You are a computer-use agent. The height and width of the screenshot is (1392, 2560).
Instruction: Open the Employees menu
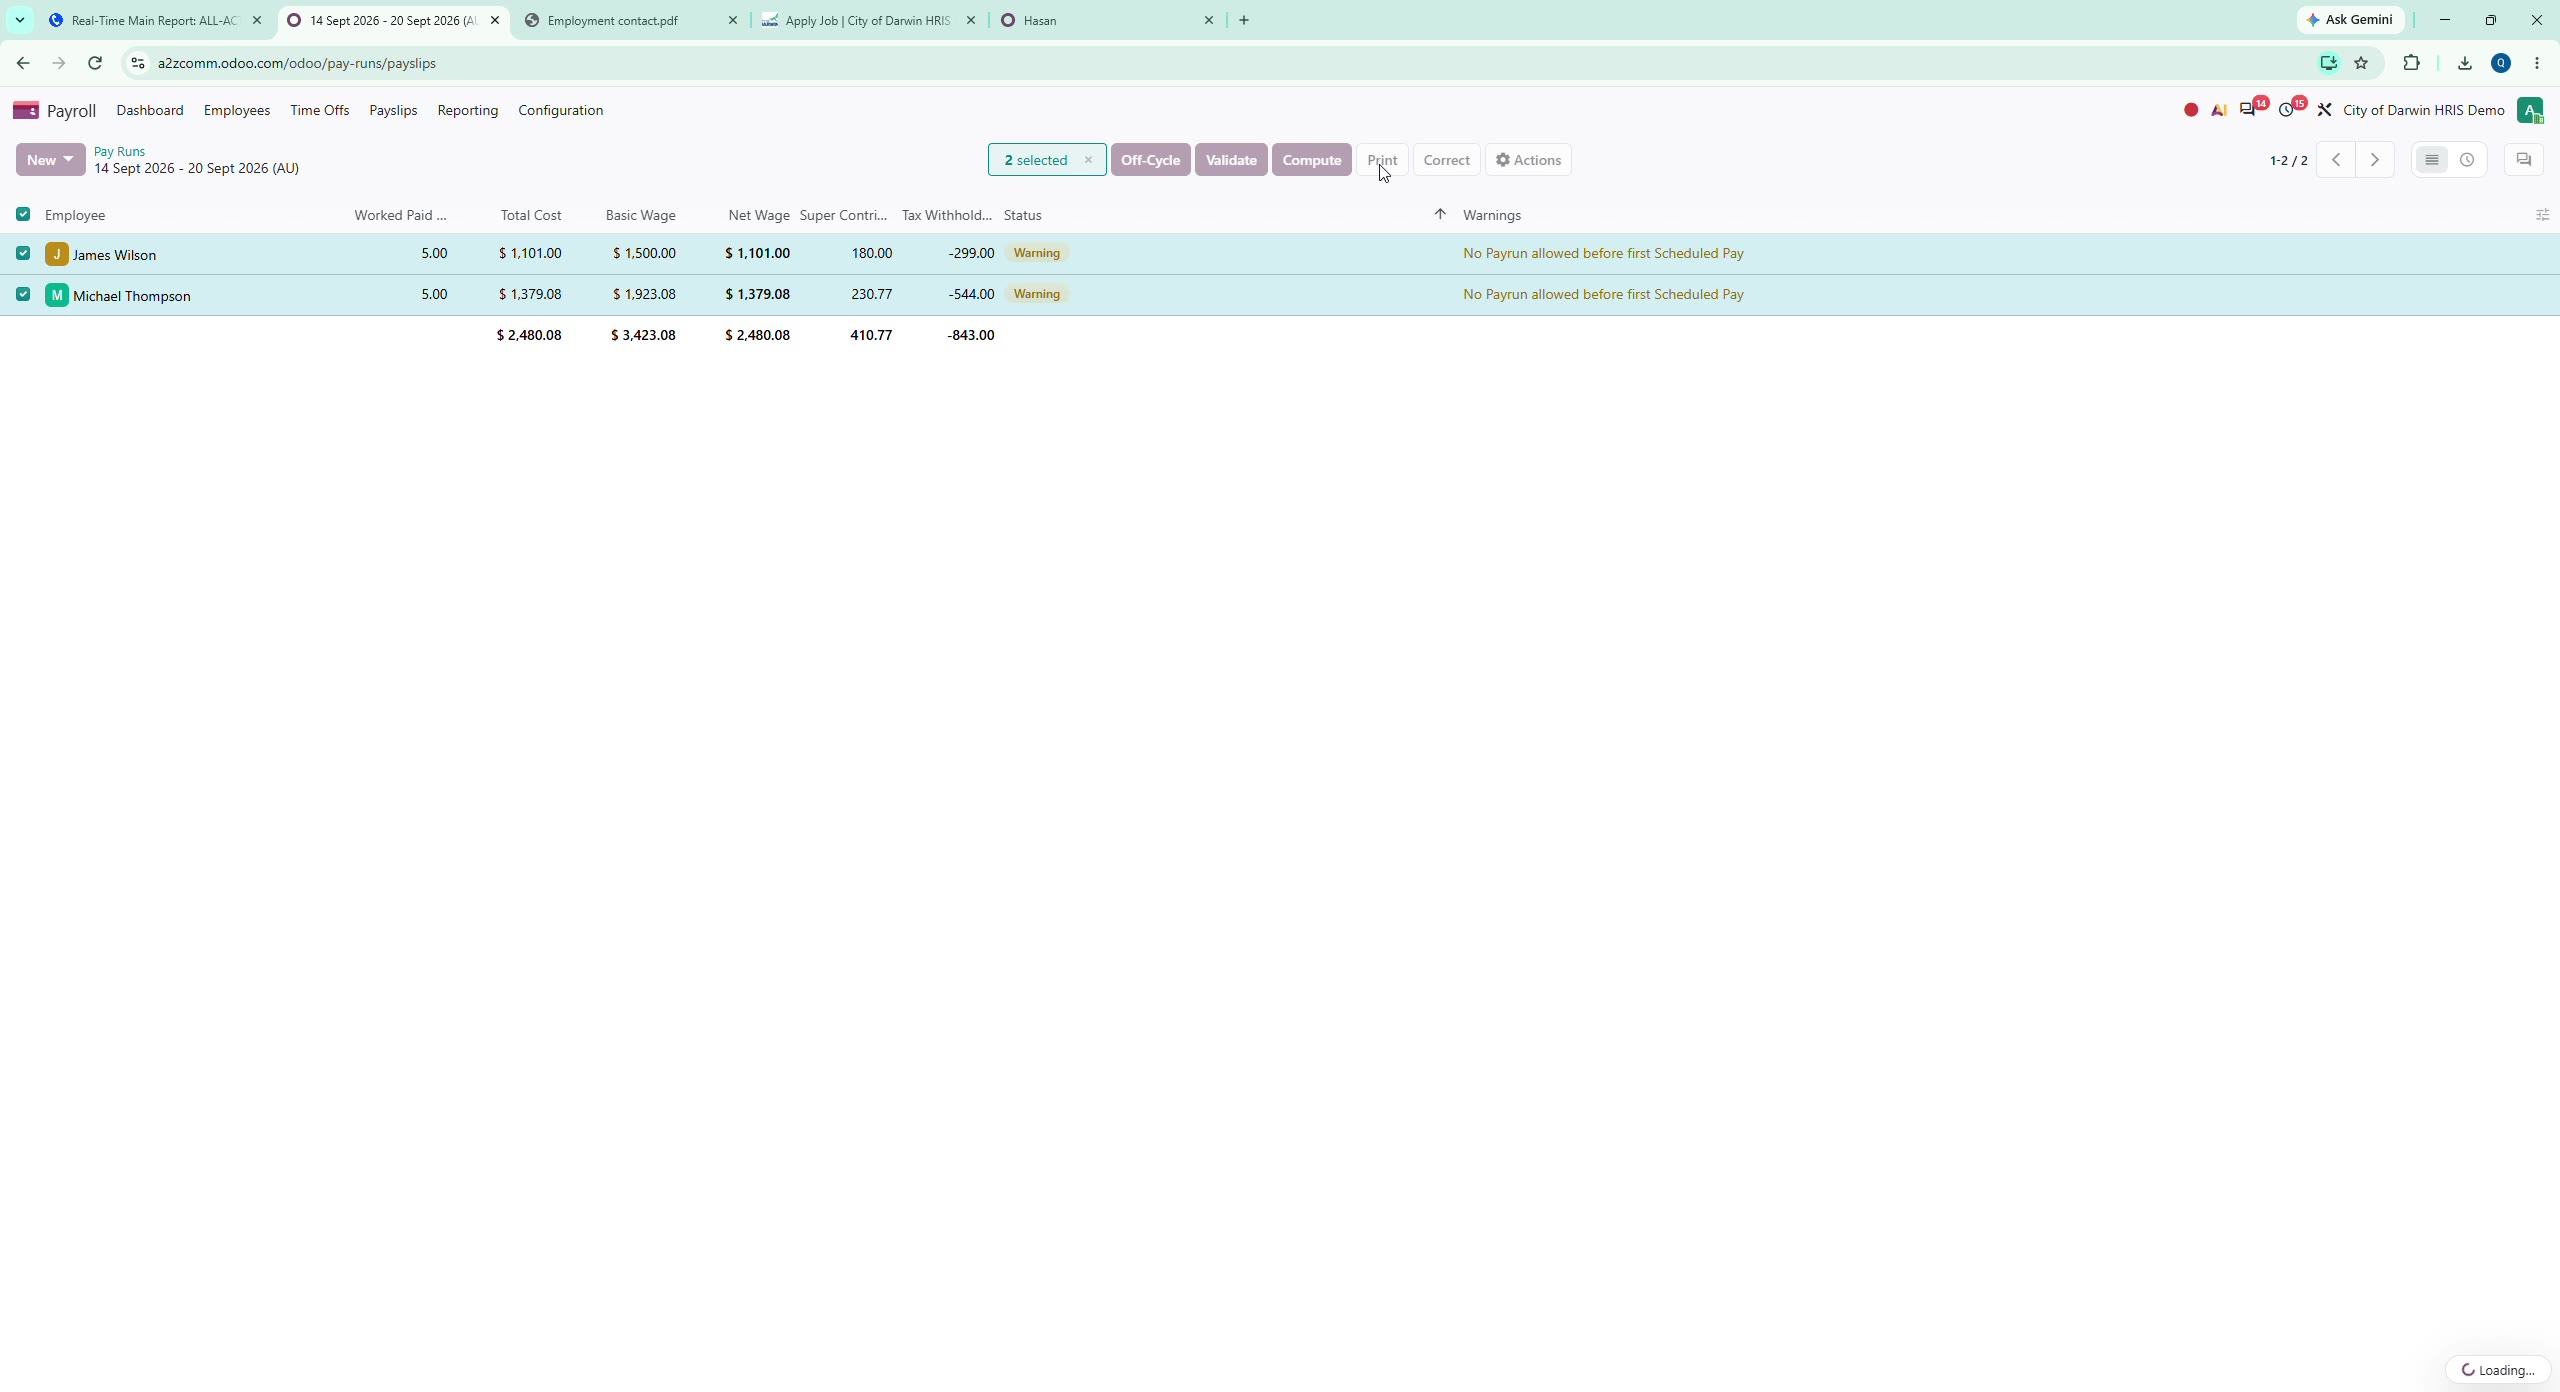[x=237, y=110]
